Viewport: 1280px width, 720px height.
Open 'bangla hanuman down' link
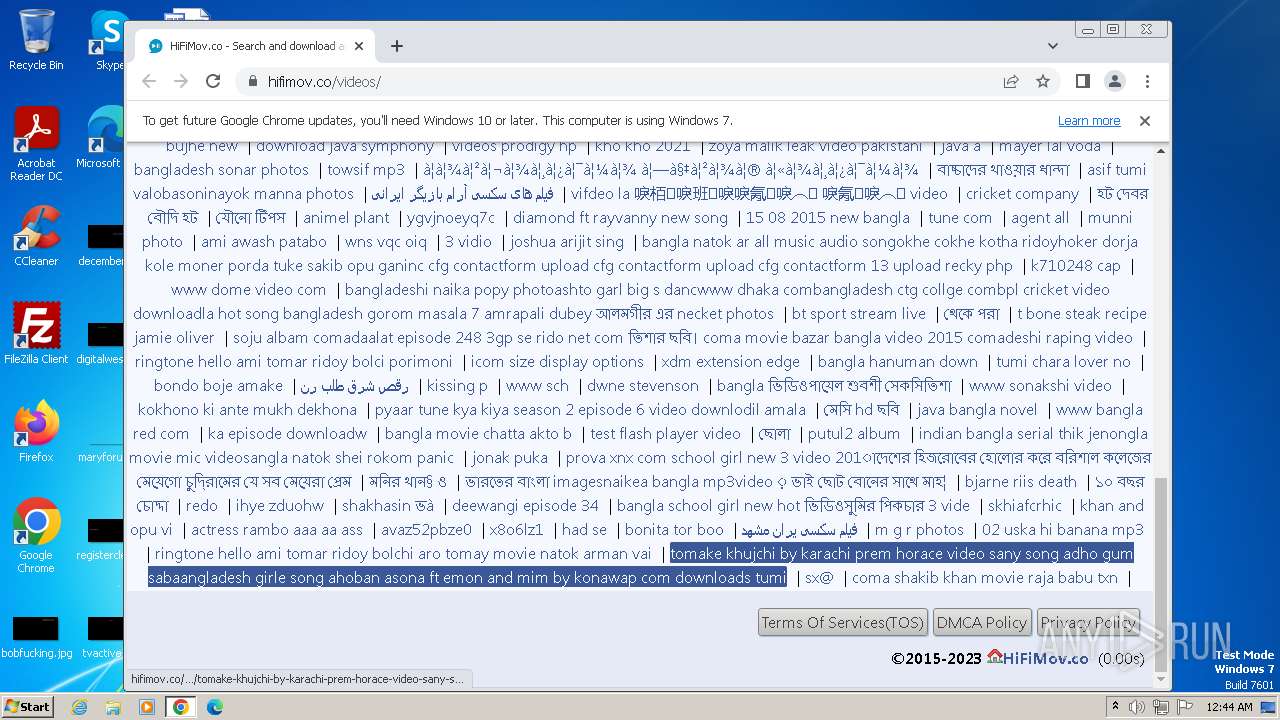(x=898, y=361)
